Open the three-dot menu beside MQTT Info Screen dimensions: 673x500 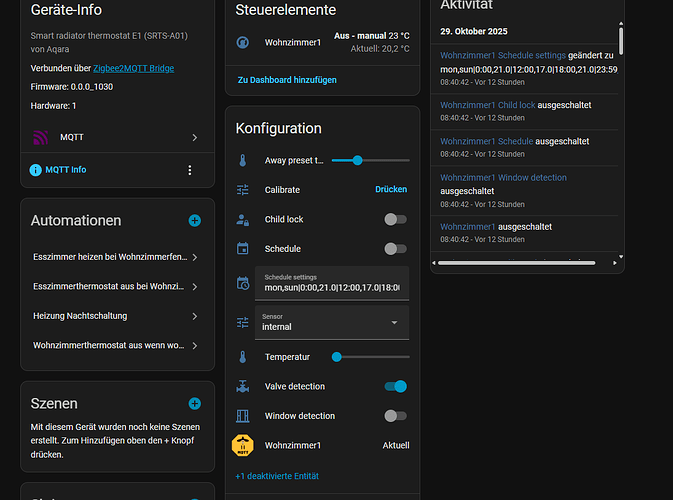[190, 170]
